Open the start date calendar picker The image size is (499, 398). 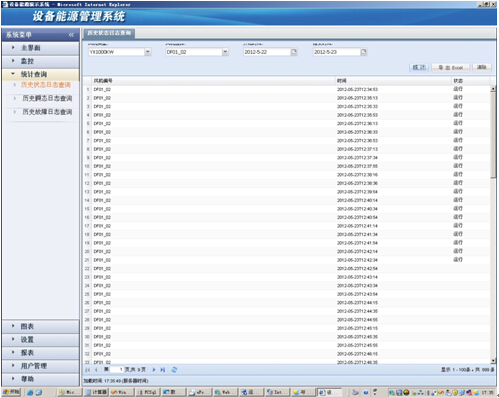pyautogui.click(x=294, y=52)
